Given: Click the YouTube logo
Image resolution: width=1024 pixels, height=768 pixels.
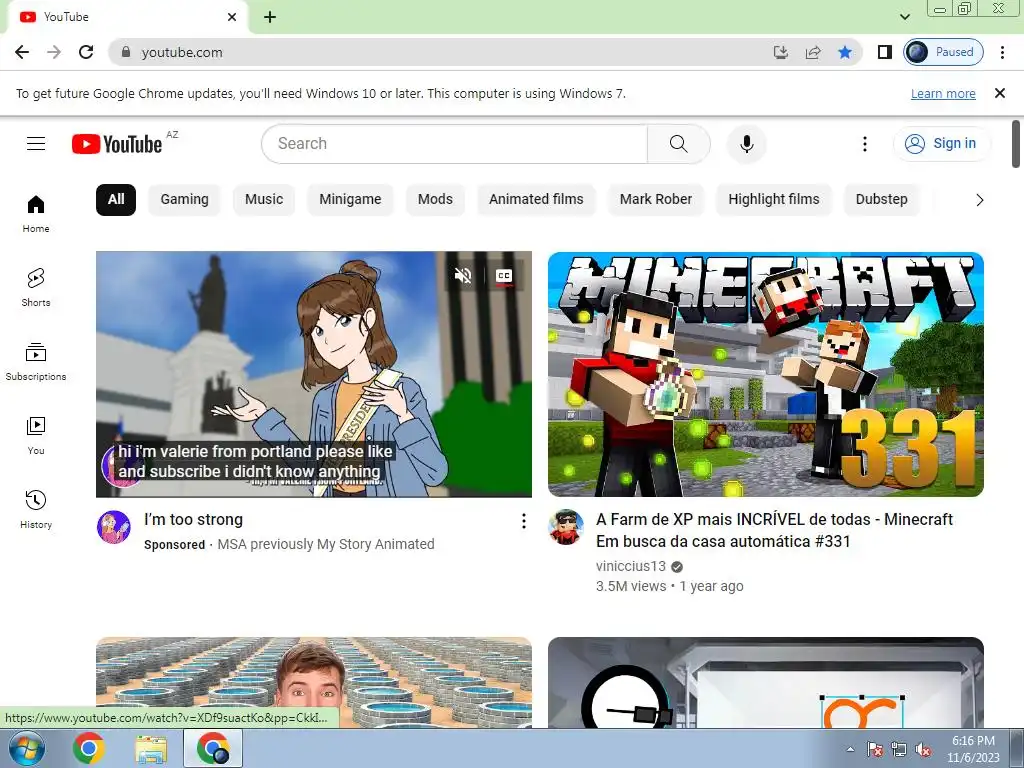Looking at the screenshot, I should (117, 144).
